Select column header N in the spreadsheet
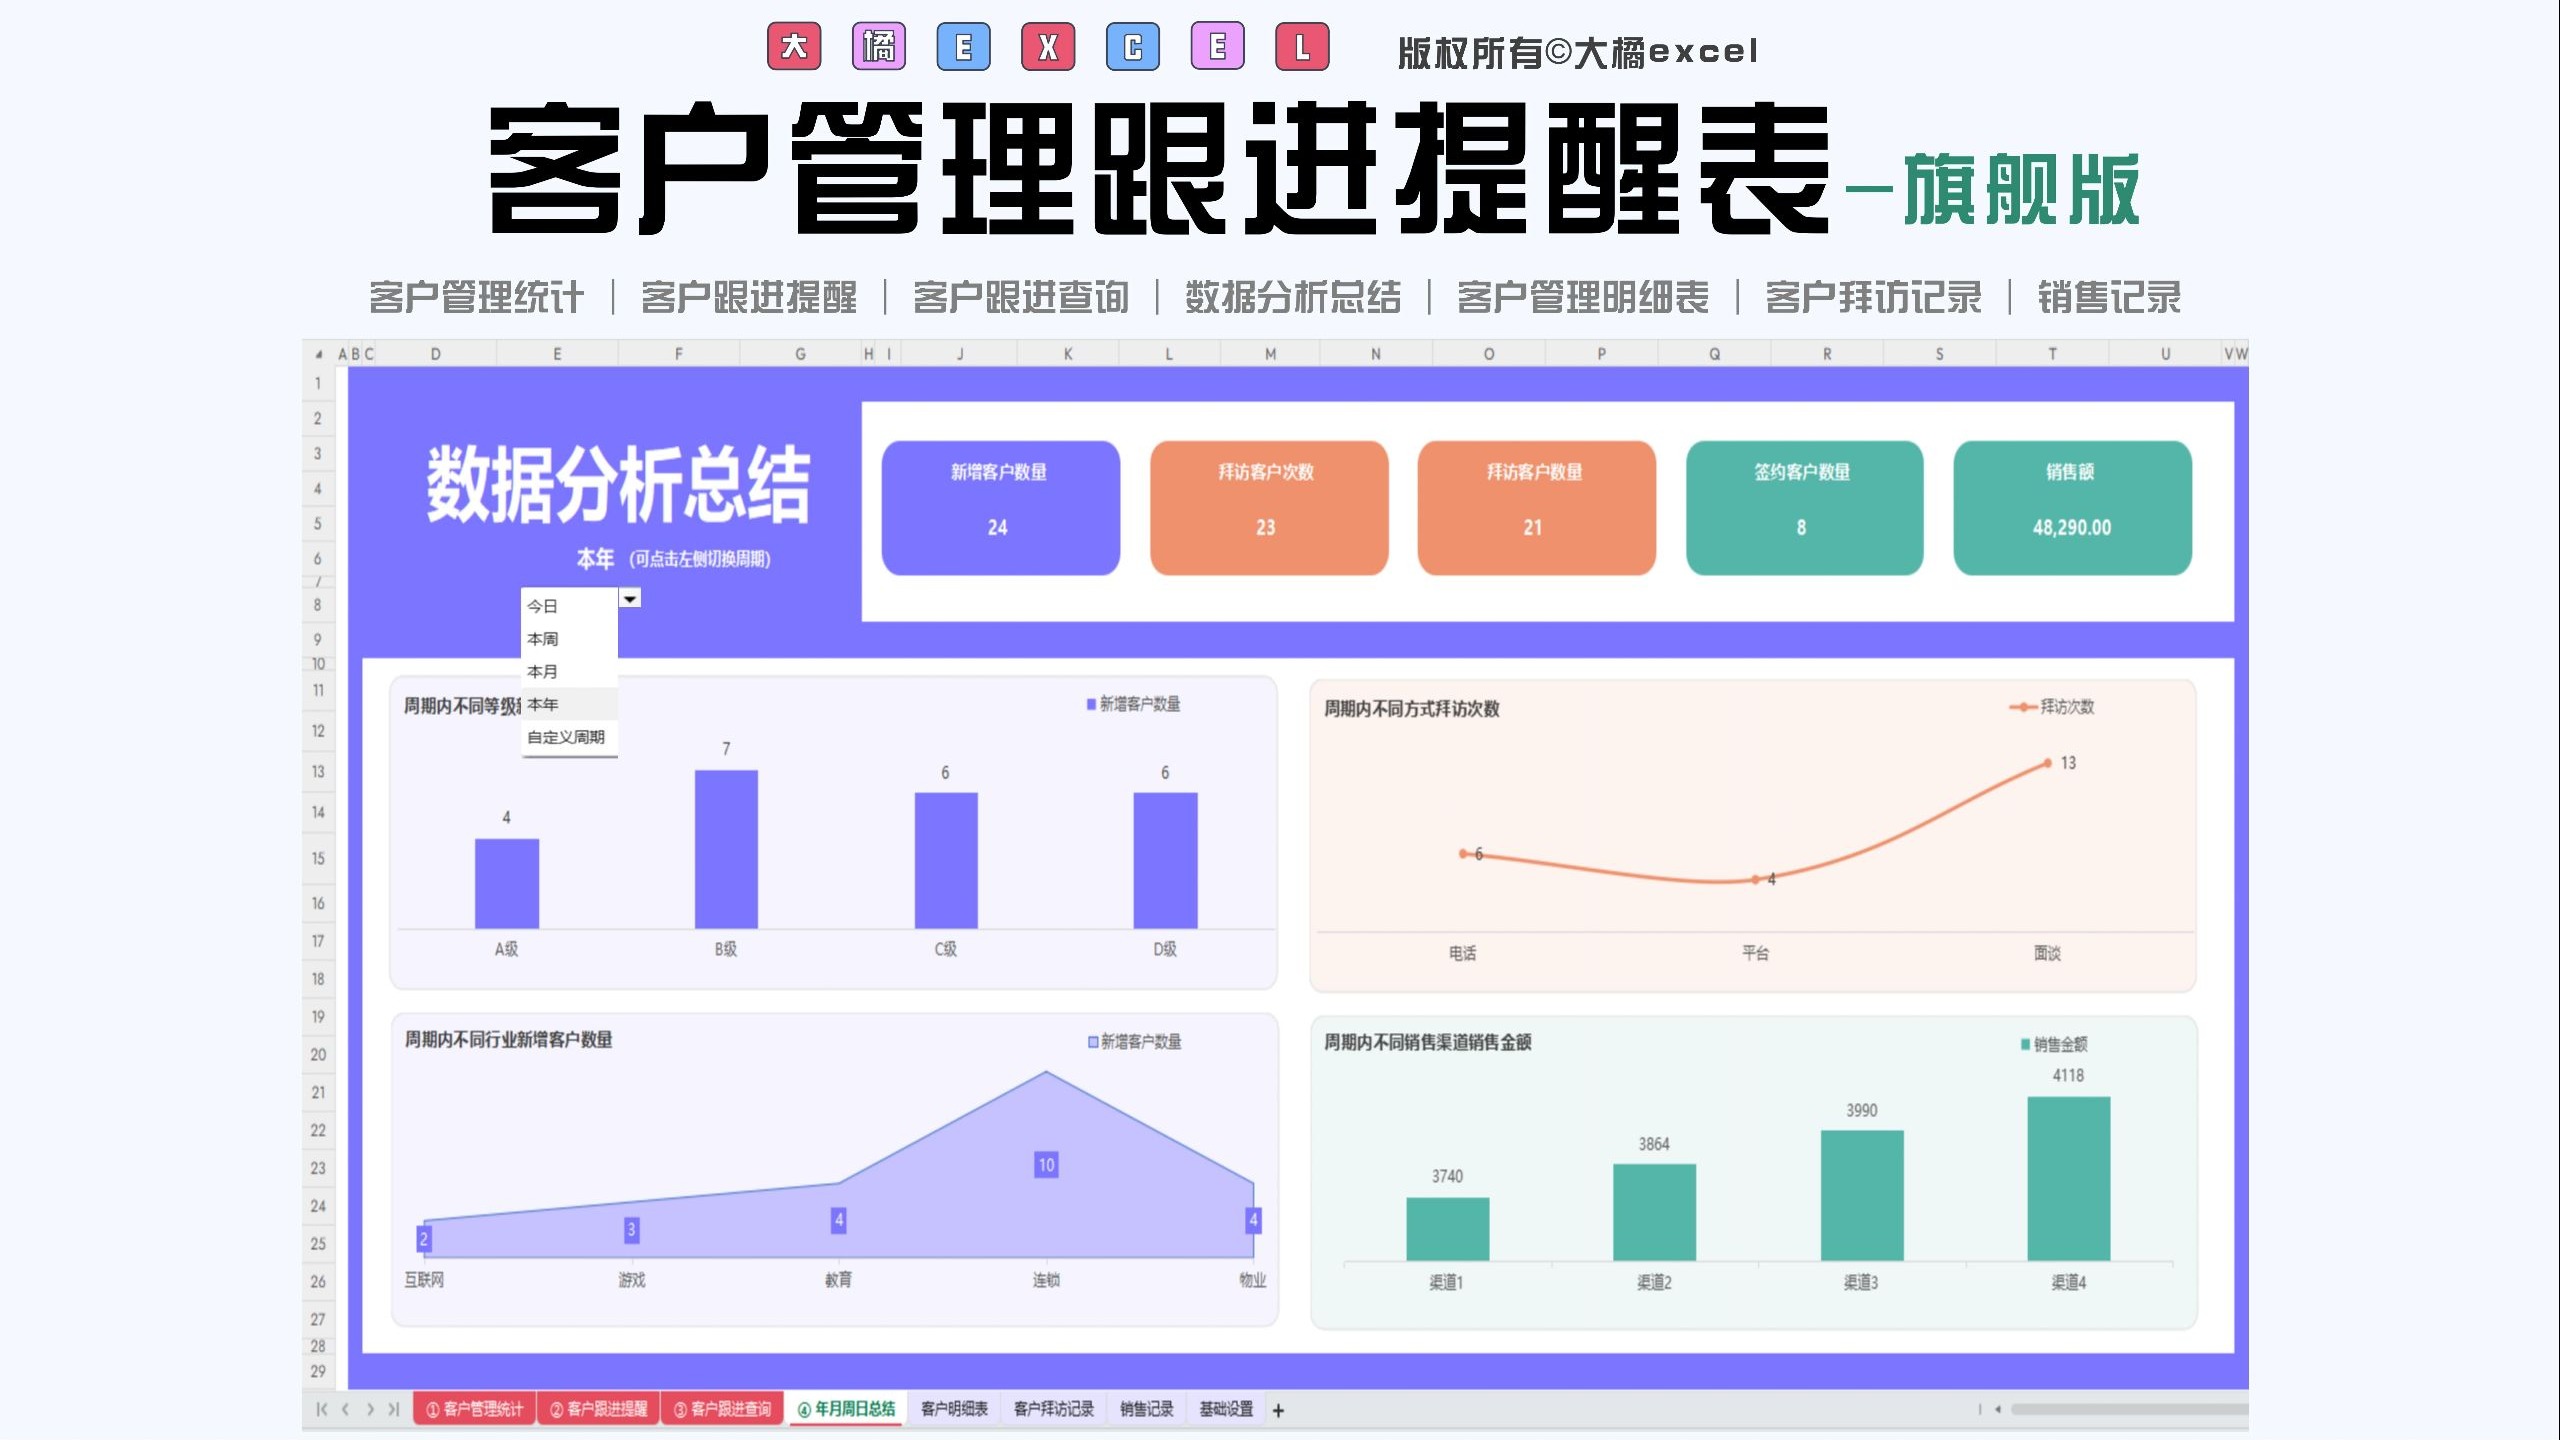Viewport: 2560px width, 1440px height. coord(1374,352)
